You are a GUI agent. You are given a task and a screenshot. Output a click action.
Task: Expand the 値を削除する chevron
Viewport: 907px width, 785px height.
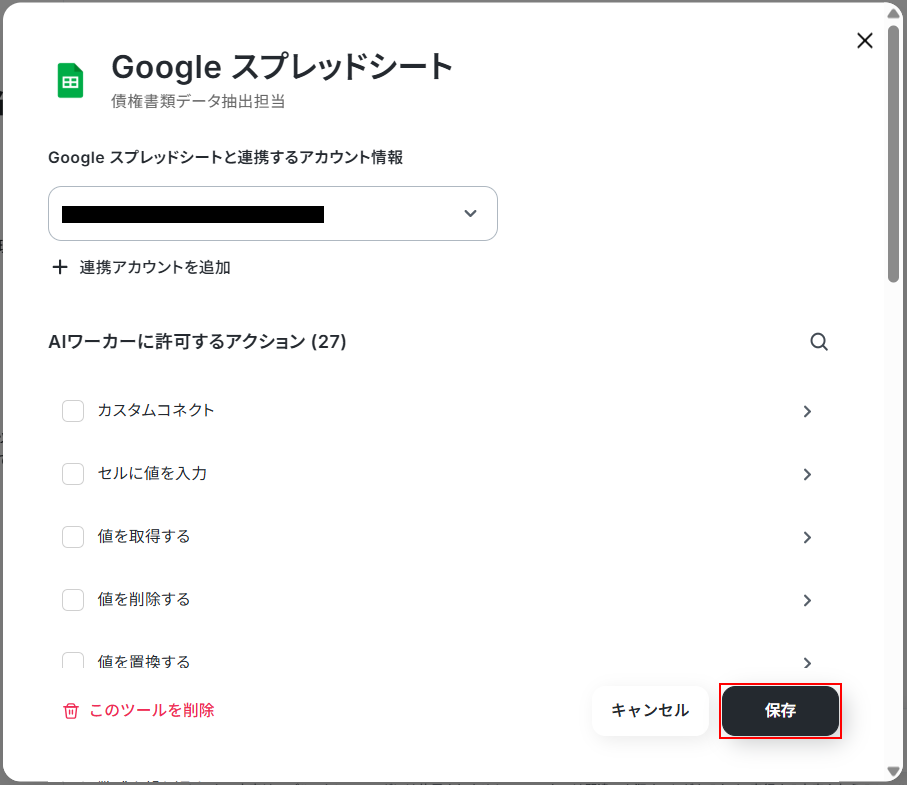[x=808, y=600]
